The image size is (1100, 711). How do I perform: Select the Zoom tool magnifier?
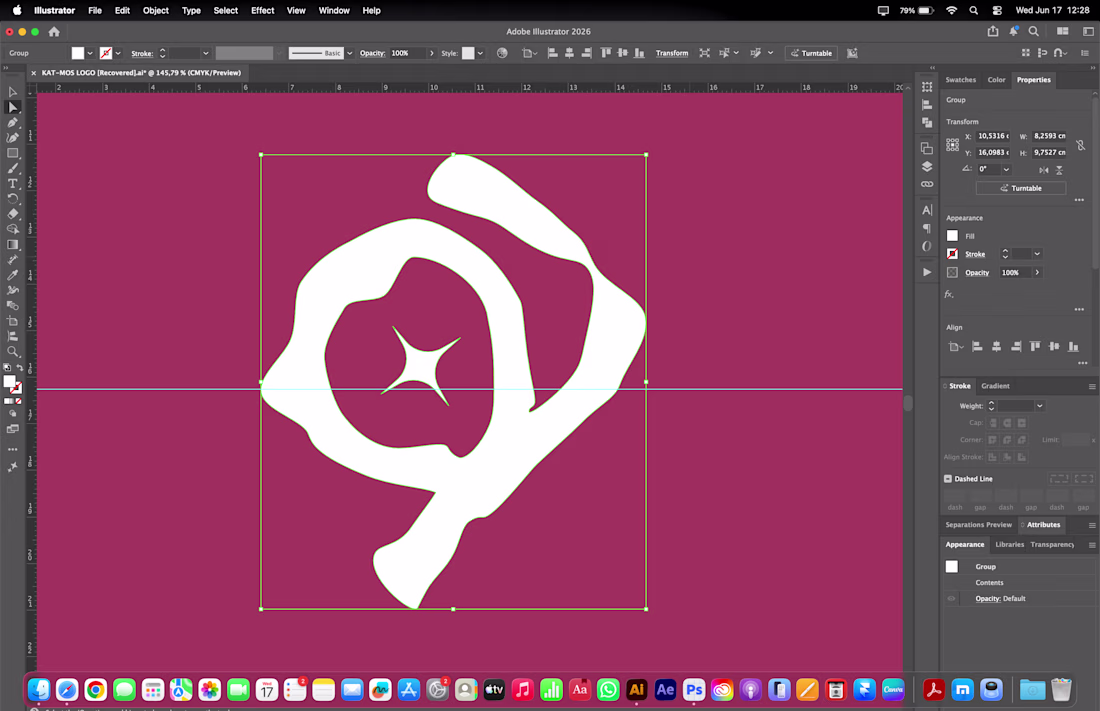13,352
